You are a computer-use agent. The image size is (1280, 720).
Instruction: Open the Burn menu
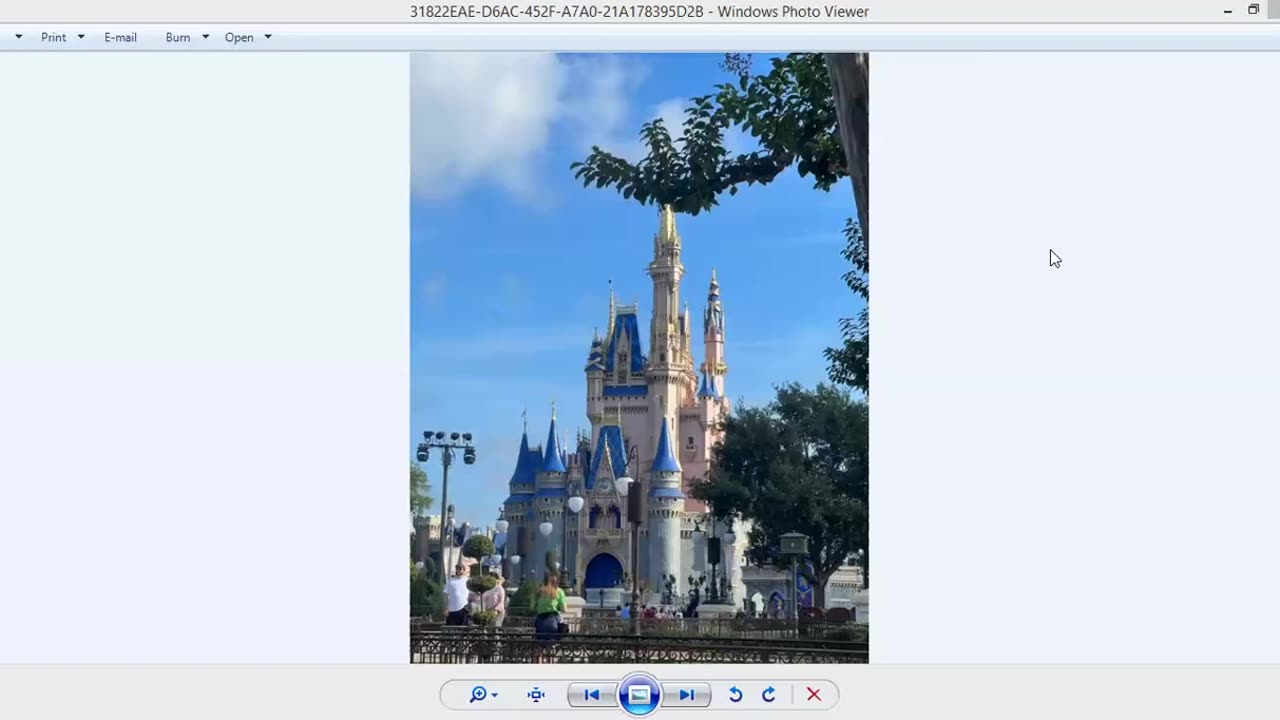click(178, 37)
